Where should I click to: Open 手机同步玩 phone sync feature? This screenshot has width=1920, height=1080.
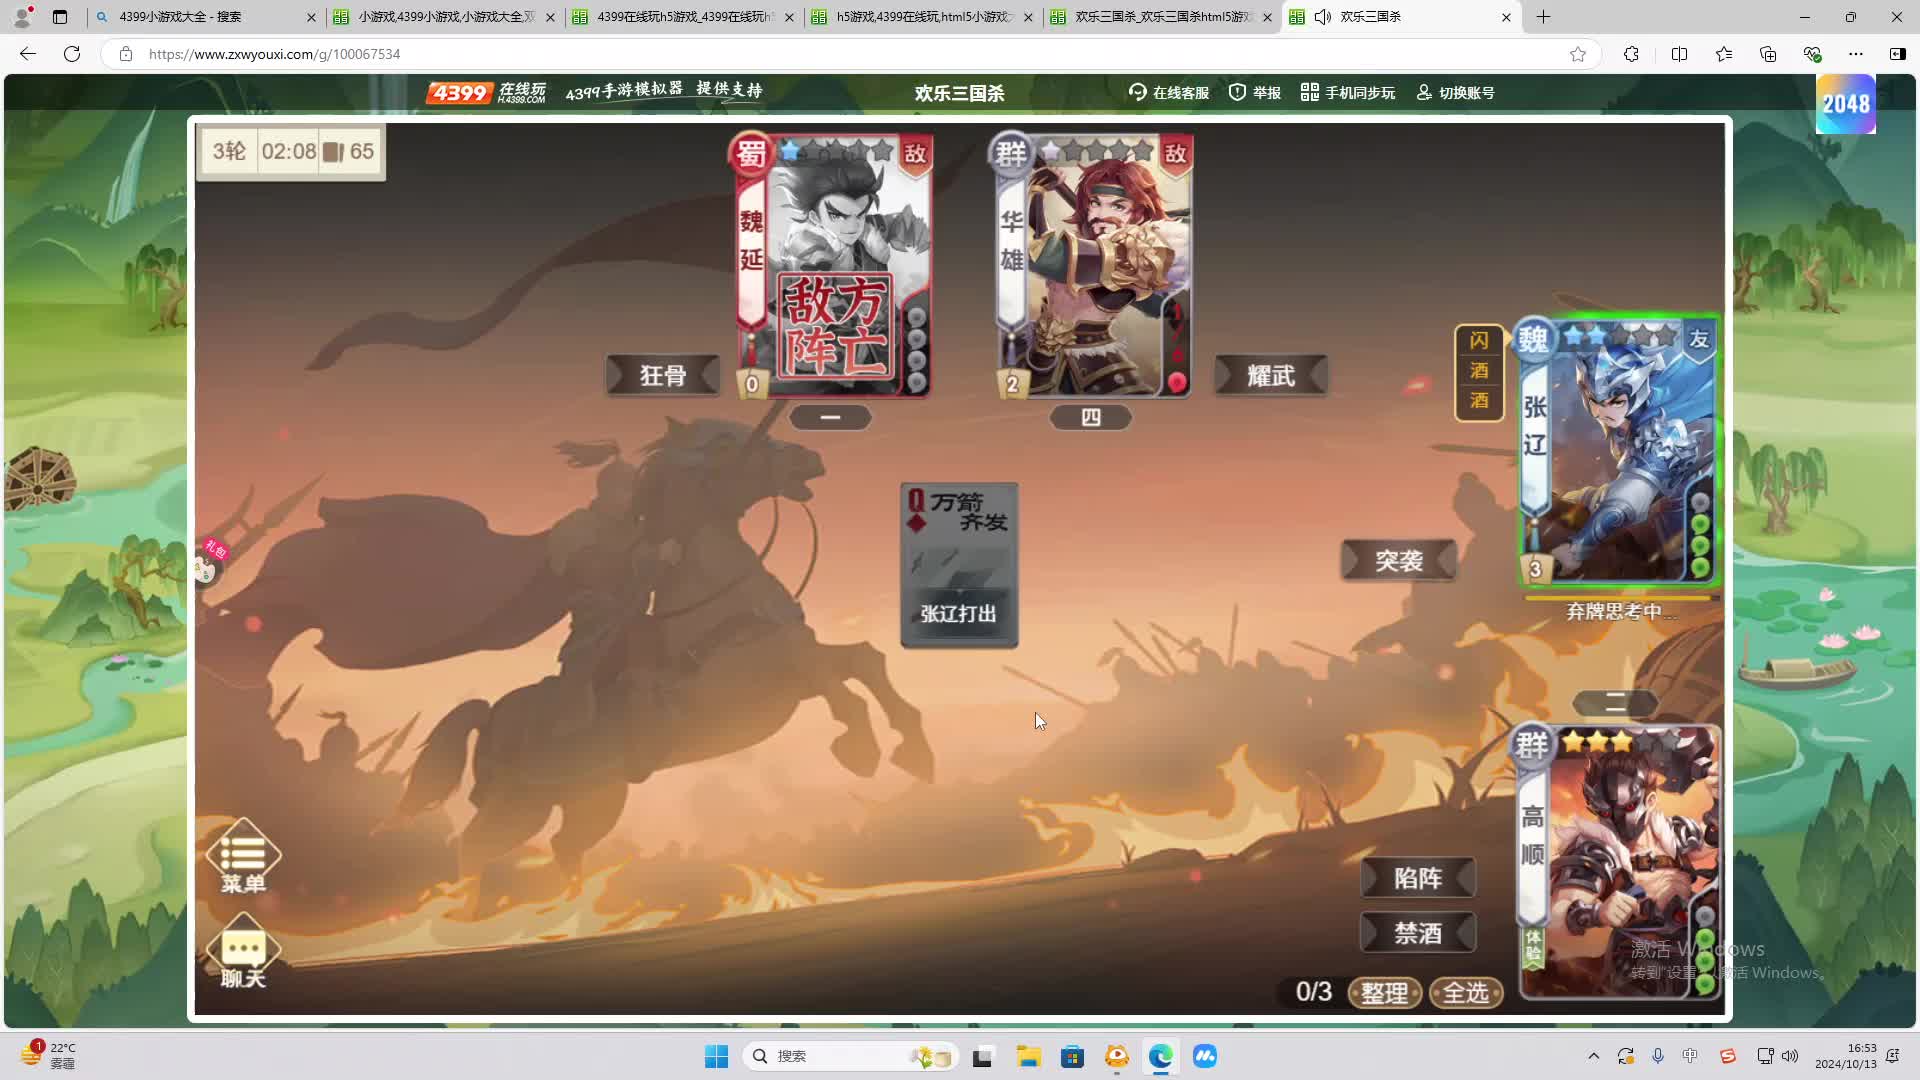coord(1347,92)
